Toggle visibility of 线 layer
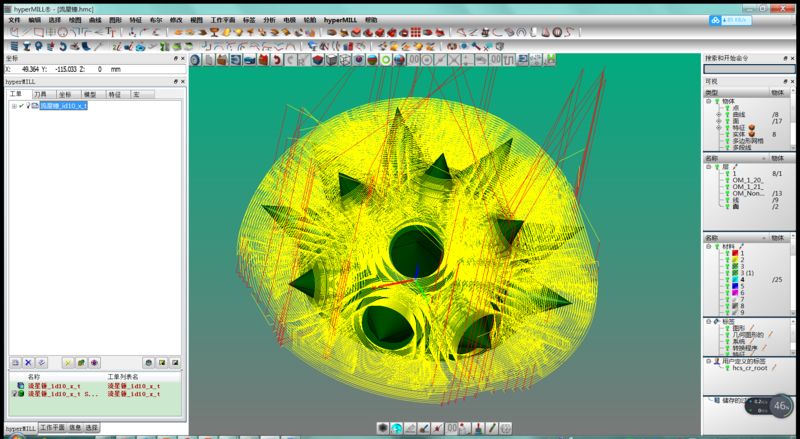The width and height of the screenshot is (800, 439). tap(727, 200)
